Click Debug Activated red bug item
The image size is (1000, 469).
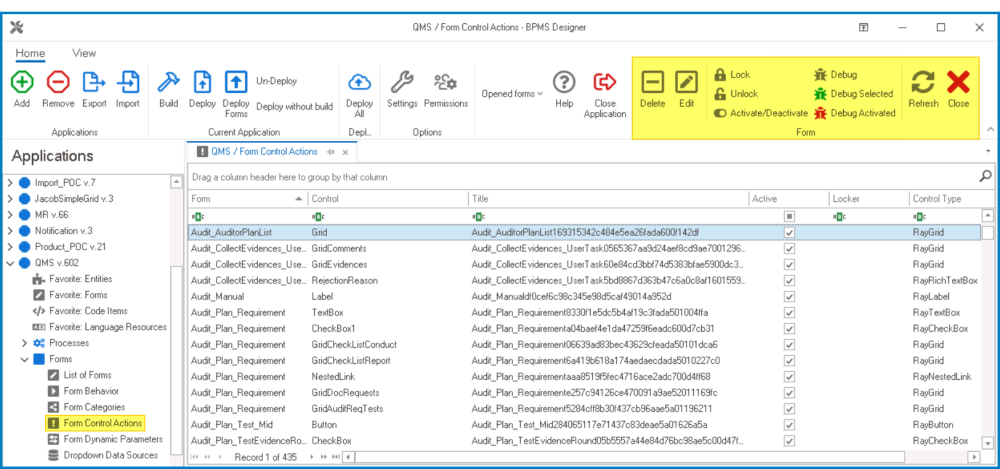tap(855, 113)
